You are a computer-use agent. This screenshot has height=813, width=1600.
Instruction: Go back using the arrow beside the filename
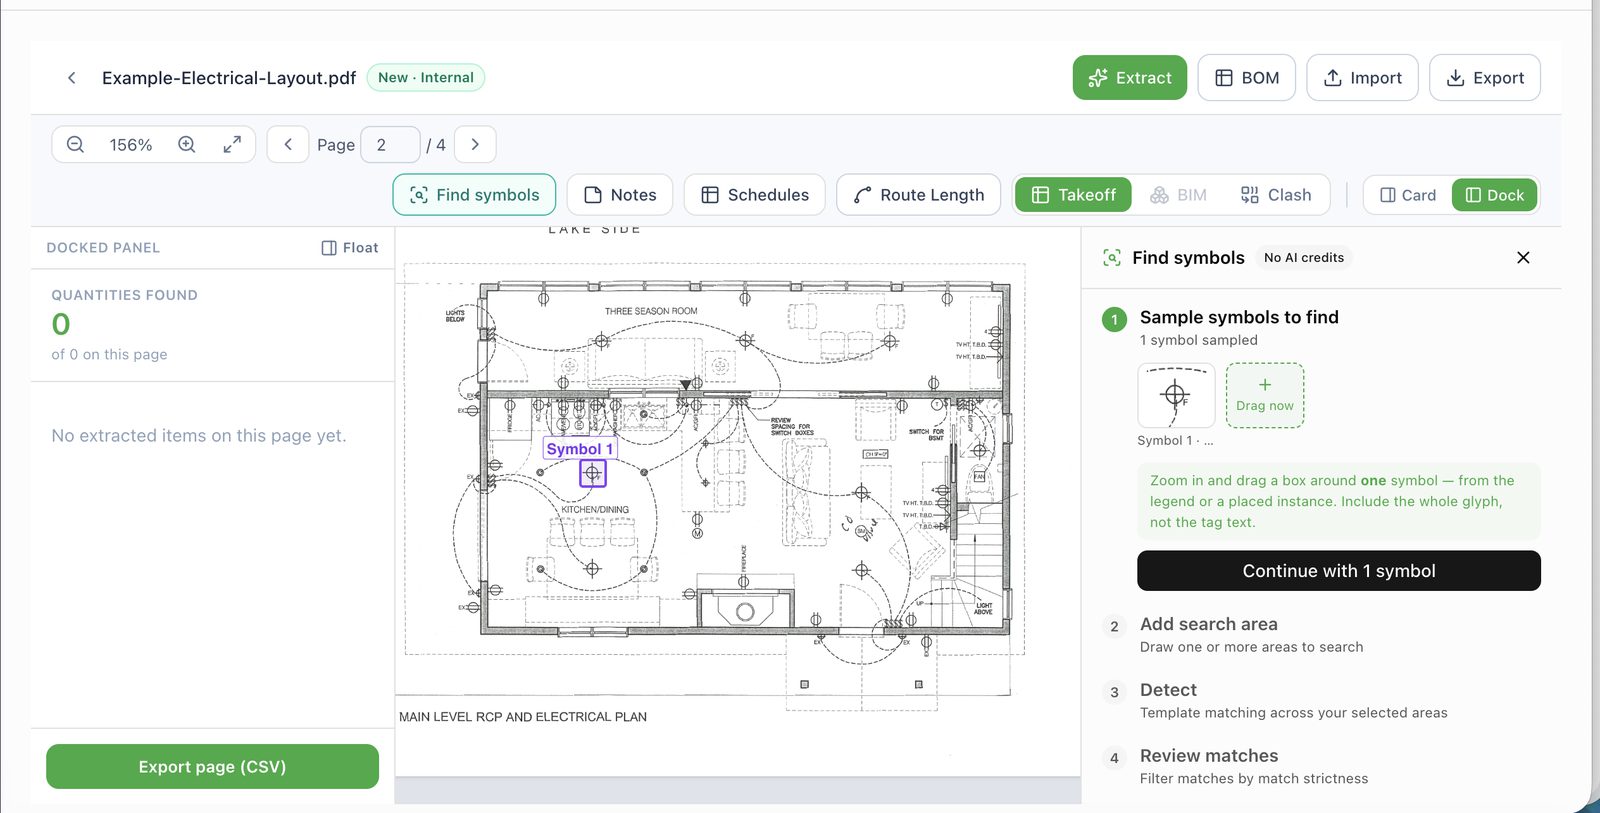click(72, 78)
